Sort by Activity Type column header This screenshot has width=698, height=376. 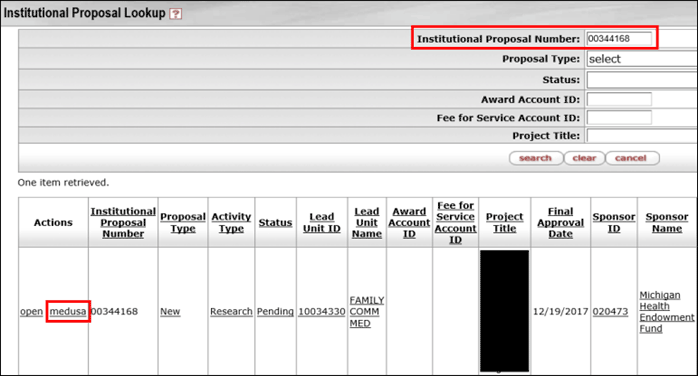click(x=231, y=222)
